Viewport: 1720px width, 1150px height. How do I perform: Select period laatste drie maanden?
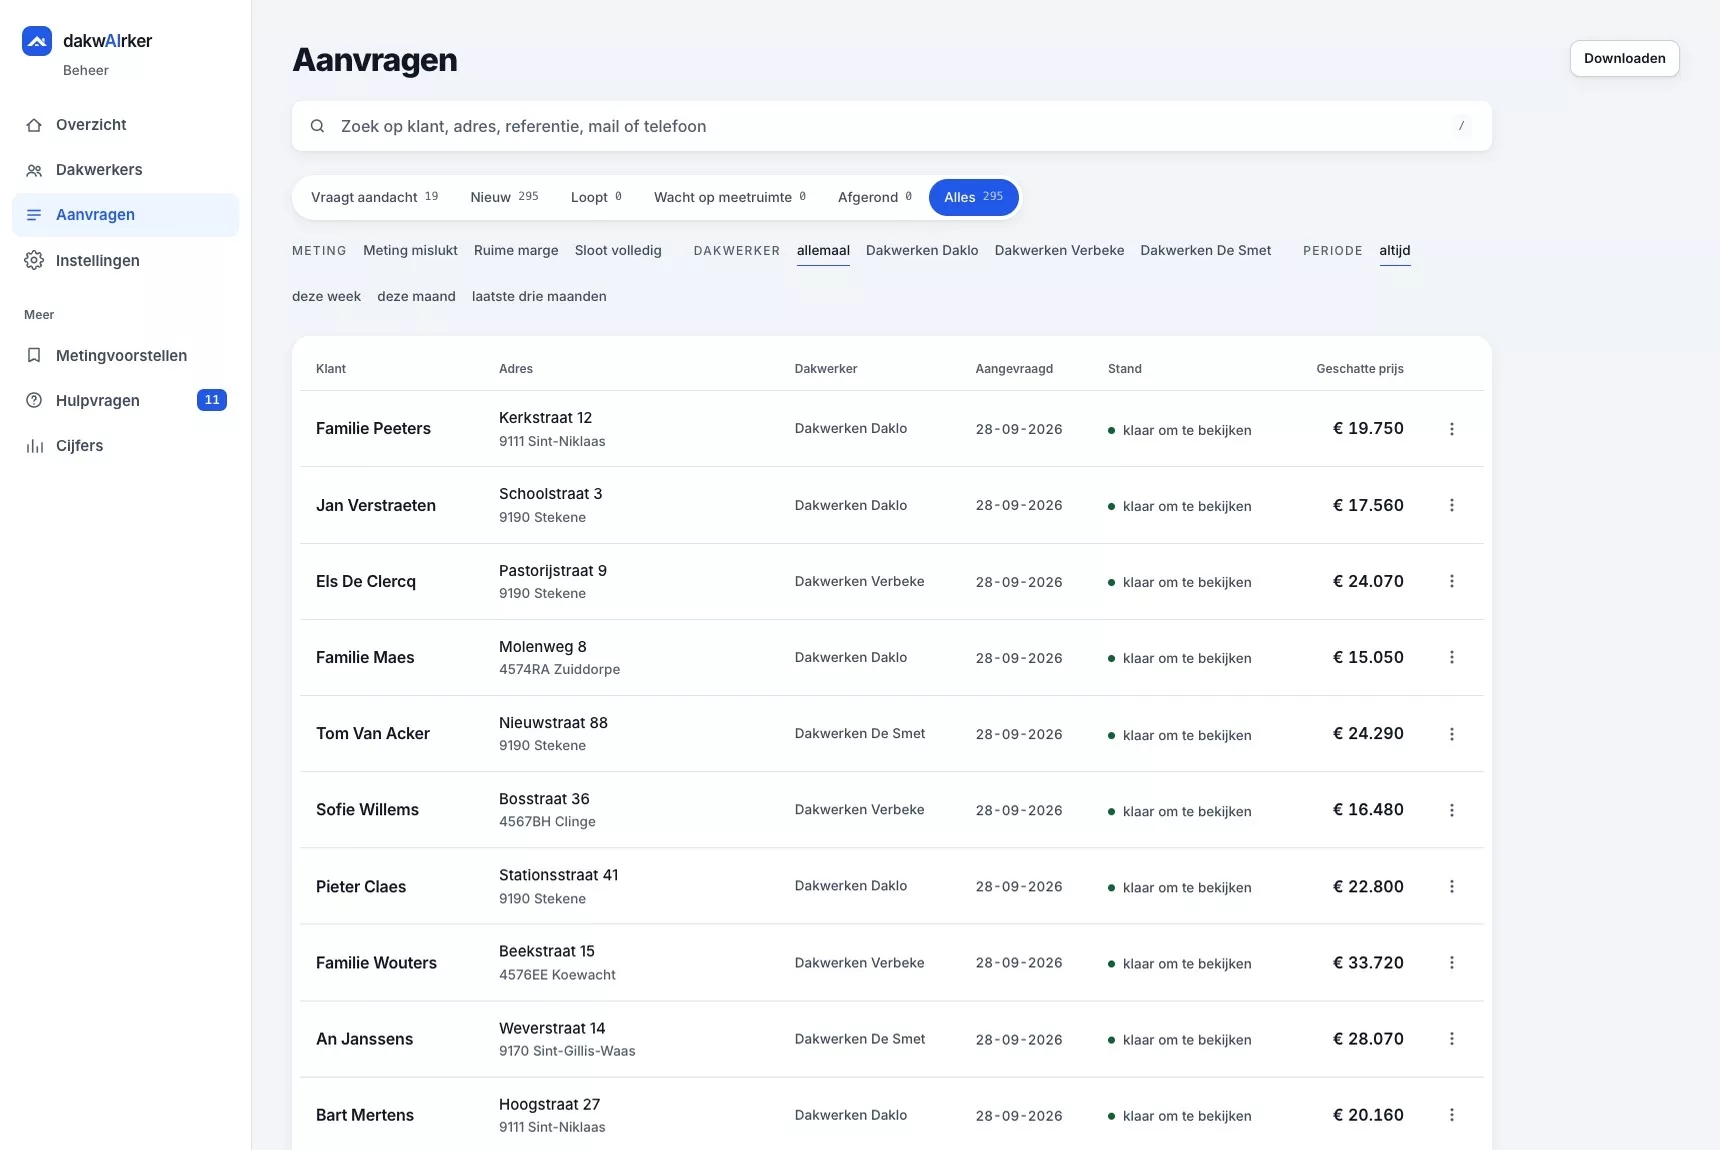pyautogui.click(x=539, y=297)
